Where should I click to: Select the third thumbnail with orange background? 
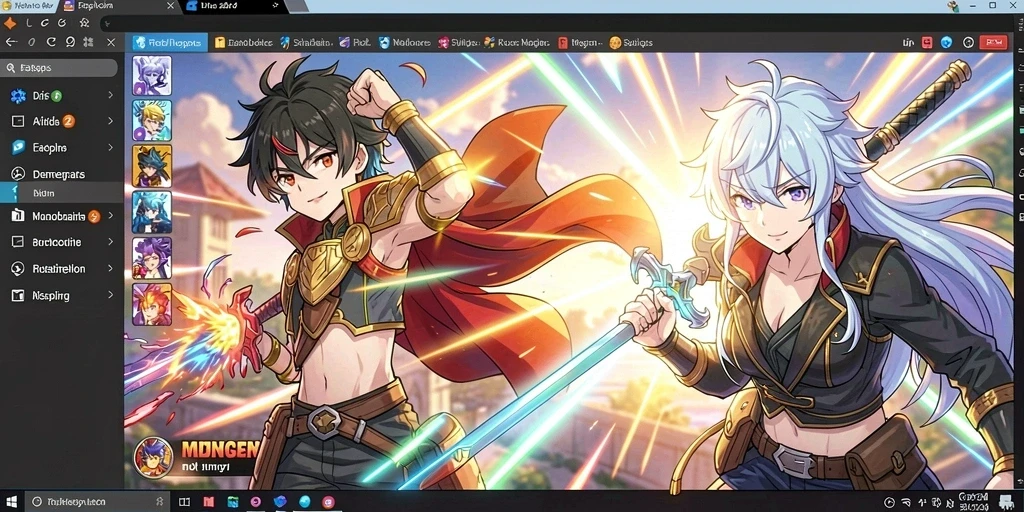(x=152, y=166)
